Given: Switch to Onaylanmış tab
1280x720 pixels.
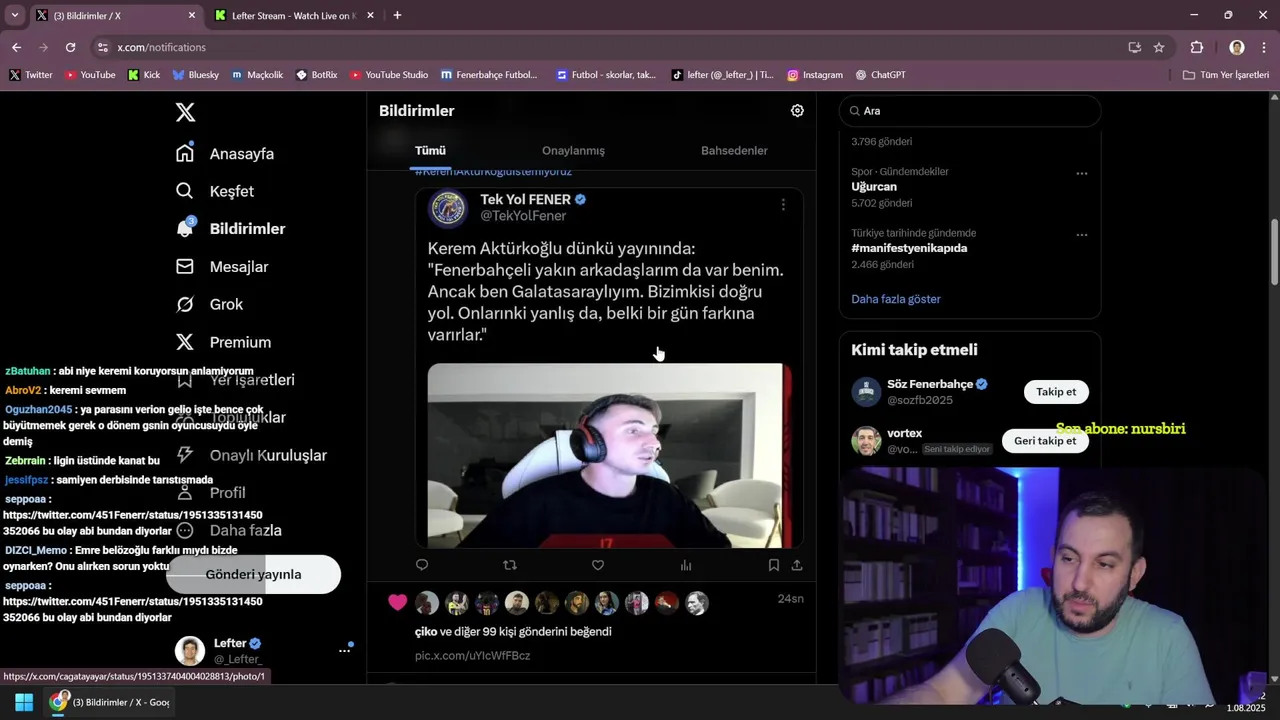Looking at the screenshot, I should [573, 150].
